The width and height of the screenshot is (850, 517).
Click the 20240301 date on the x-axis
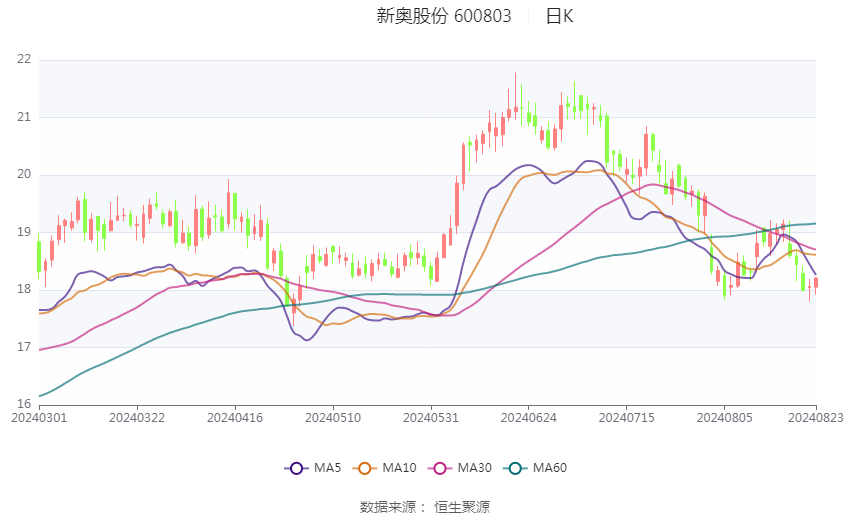[39, 416]
